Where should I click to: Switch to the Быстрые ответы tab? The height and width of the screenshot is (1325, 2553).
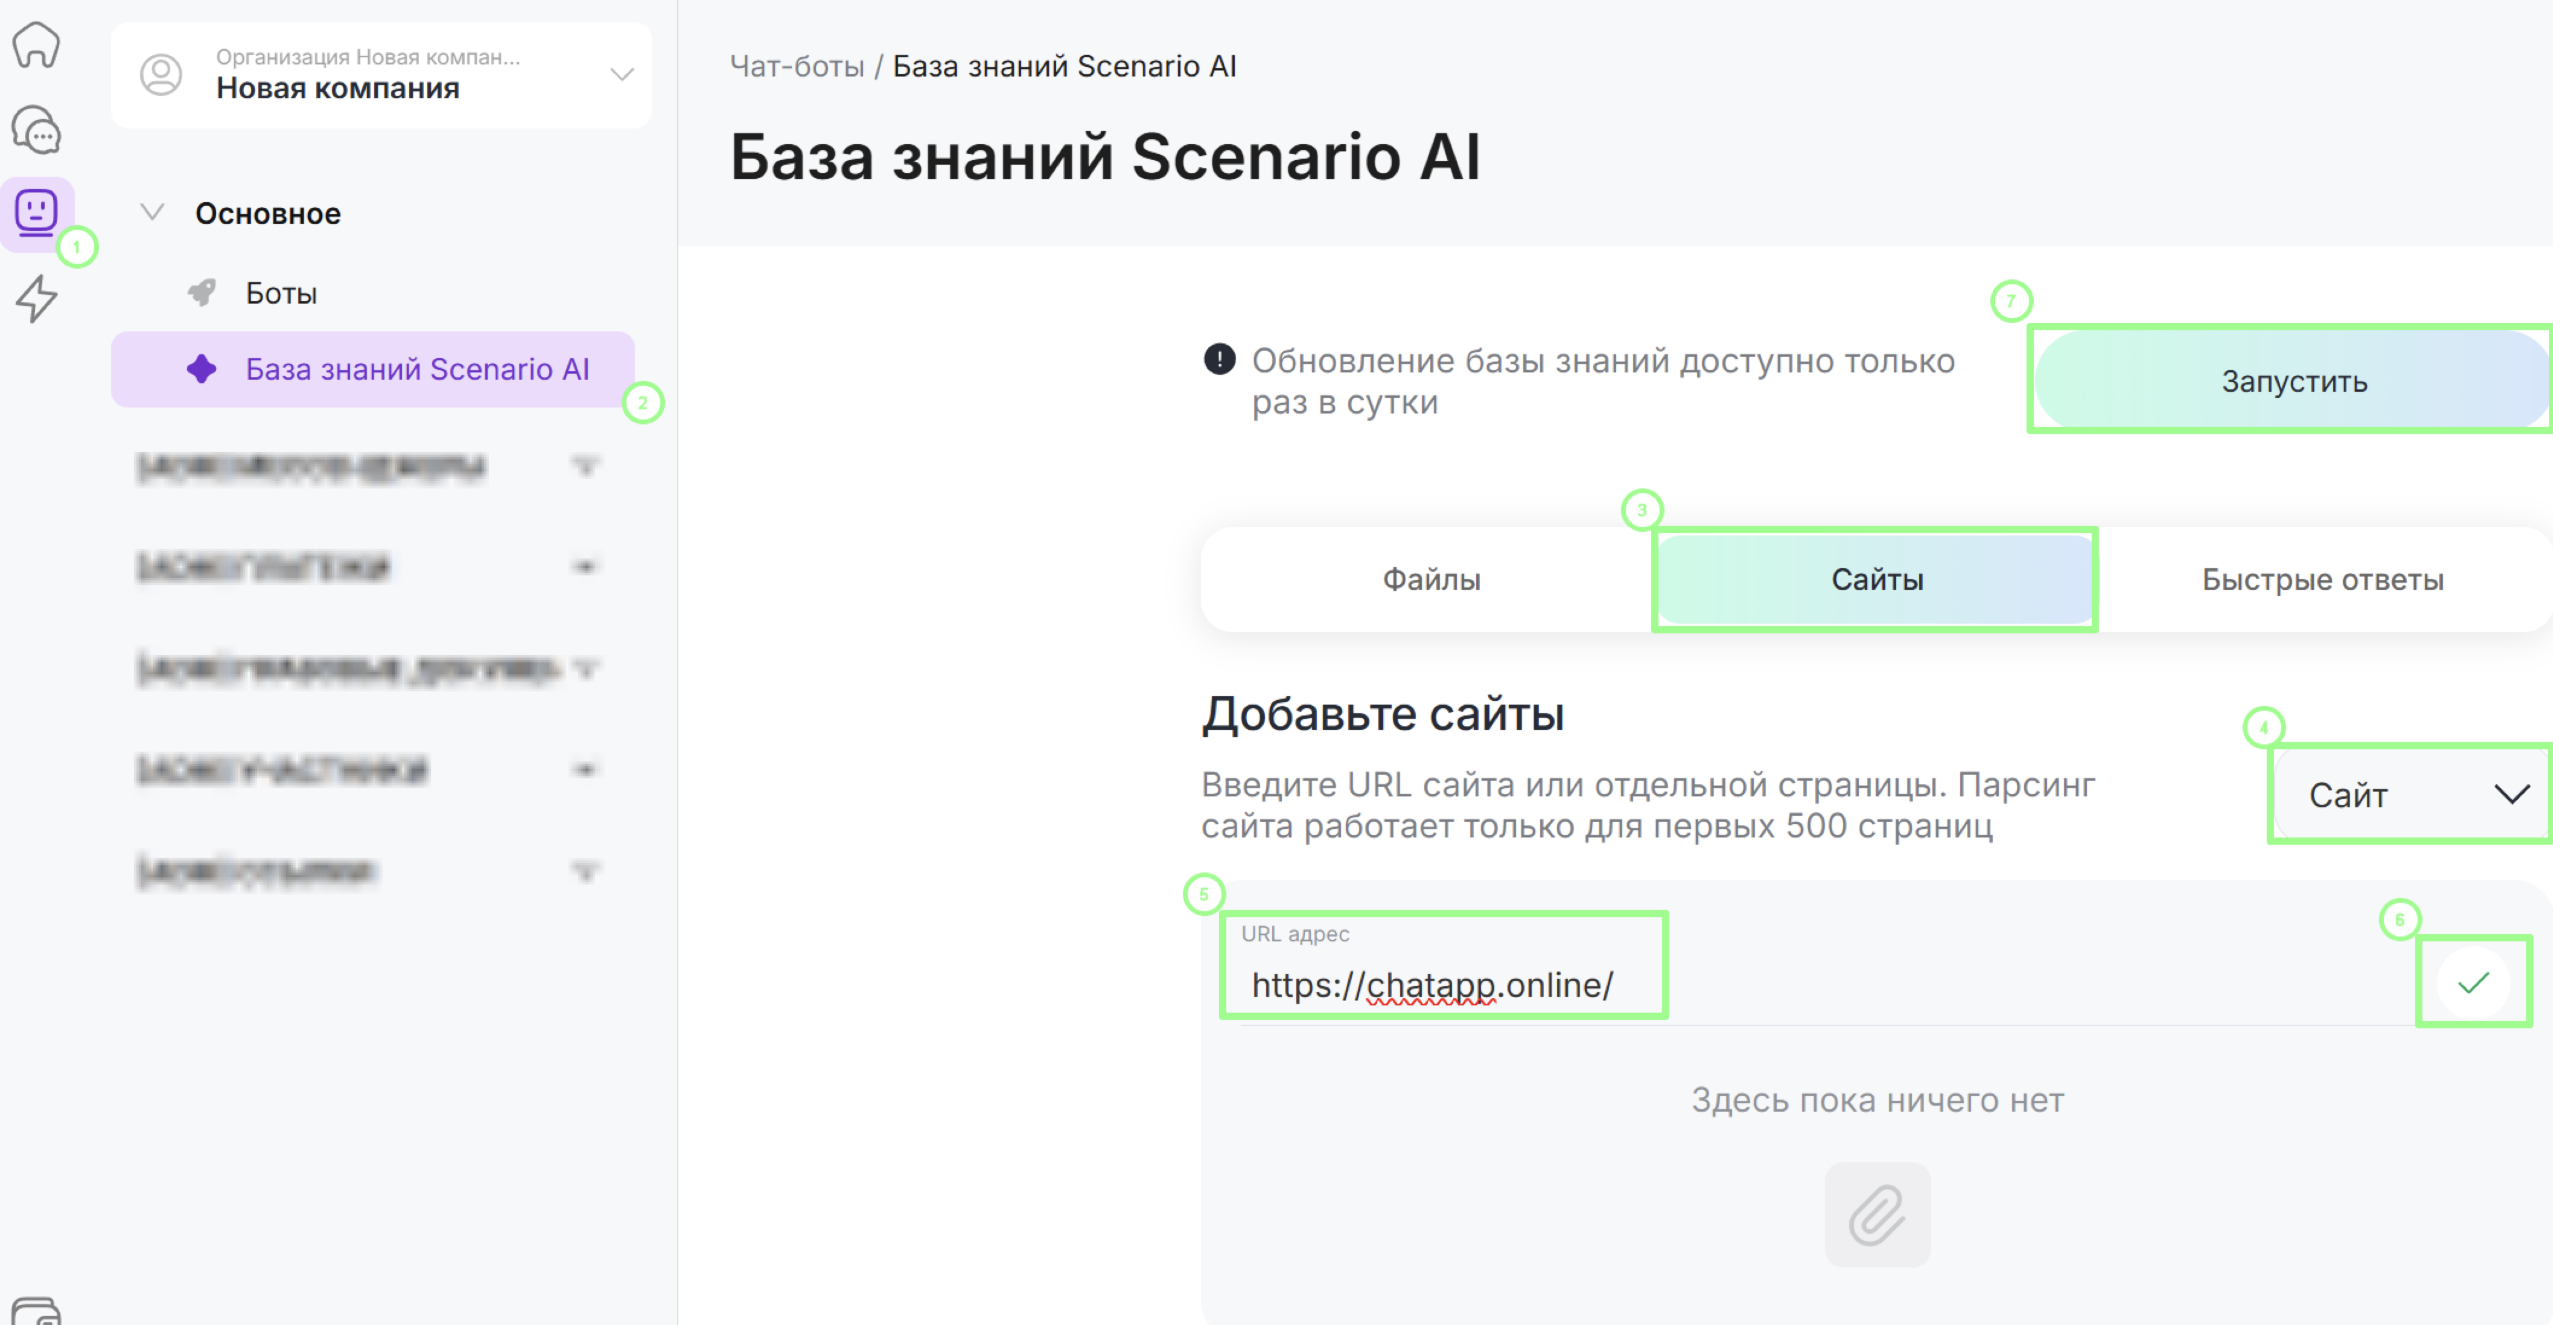(x=2322, y=579)
